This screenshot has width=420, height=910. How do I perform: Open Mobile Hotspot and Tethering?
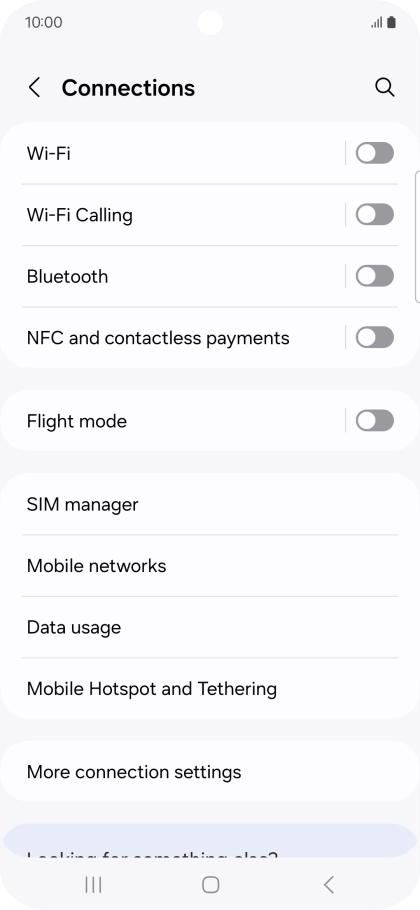pyautogui.click(x=210, y=689)
